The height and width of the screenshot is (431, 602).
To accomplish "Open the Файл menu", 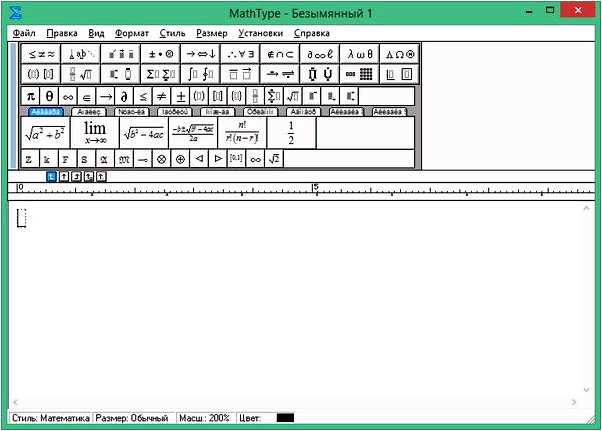I will tap(24, 33).
